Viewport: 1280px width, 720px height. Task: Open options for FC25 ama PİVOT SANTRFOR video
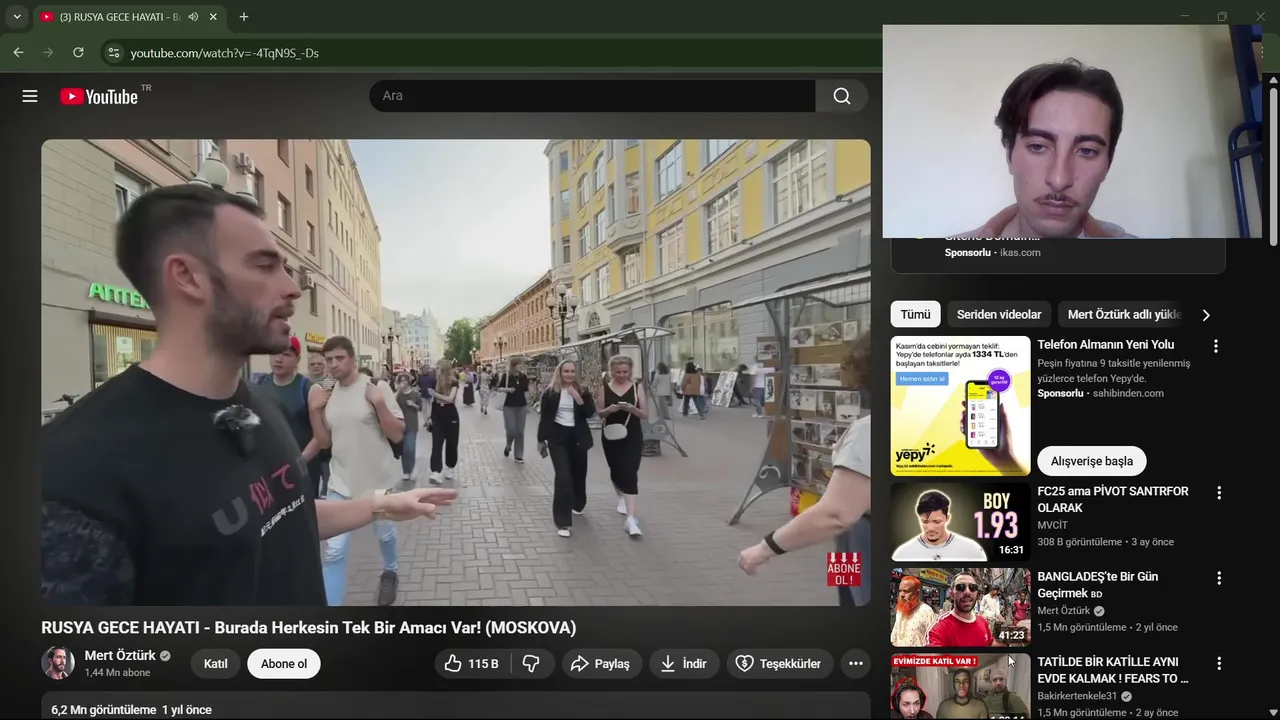point(1219,493)
